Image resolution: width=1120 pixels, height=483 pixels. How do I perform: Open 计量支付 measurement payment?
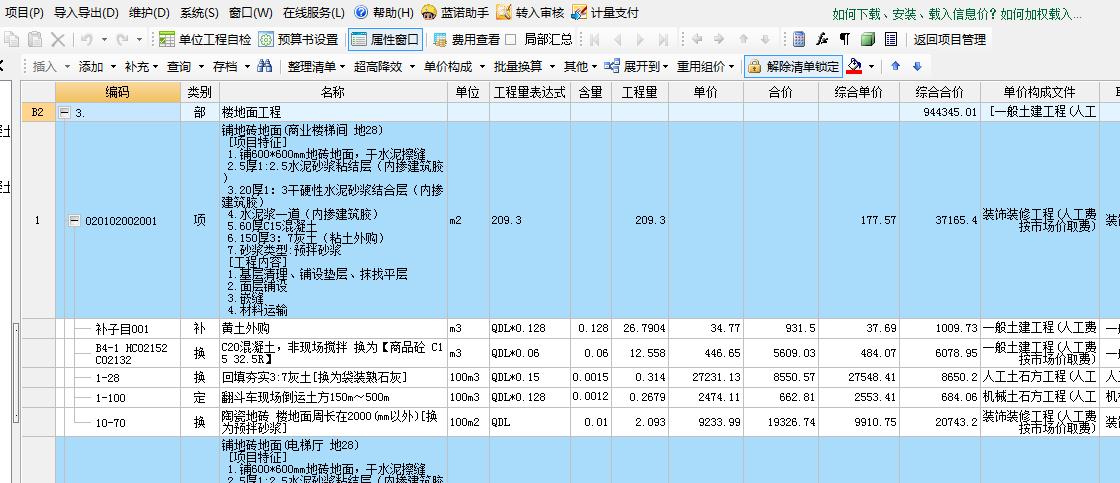click(605, 12)
